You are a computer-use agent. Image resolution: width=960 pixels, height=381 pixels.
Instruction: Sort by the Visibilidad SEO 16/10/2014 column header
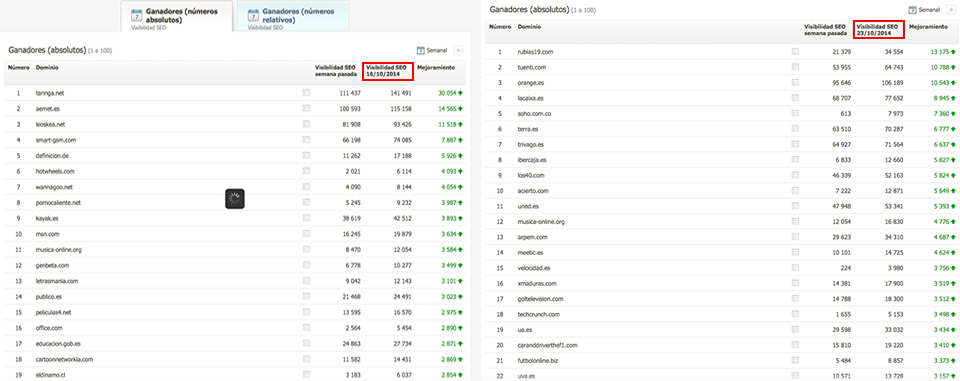[388, 70]
